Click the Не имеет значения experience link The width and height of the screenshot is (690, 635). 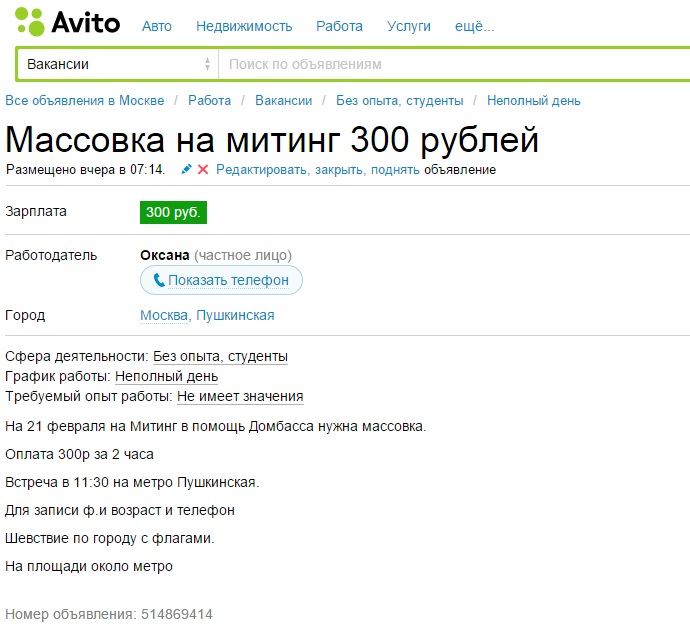[x=240, y=396]
